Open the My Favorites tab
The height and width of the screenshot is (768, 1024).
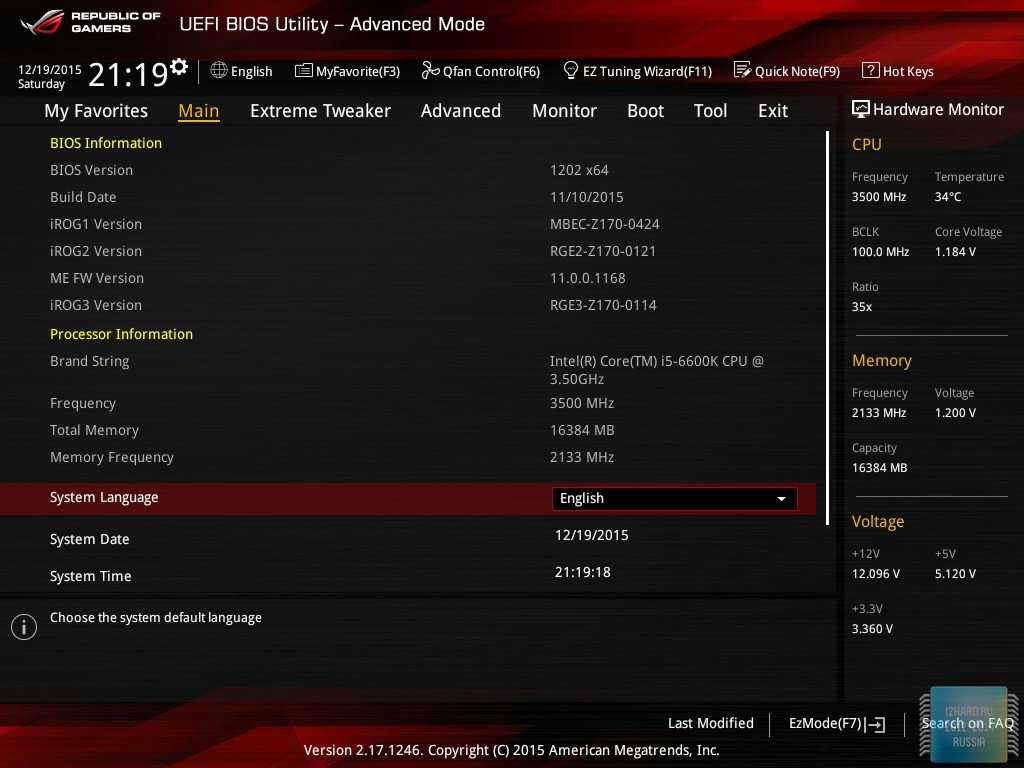pos(96,111)
